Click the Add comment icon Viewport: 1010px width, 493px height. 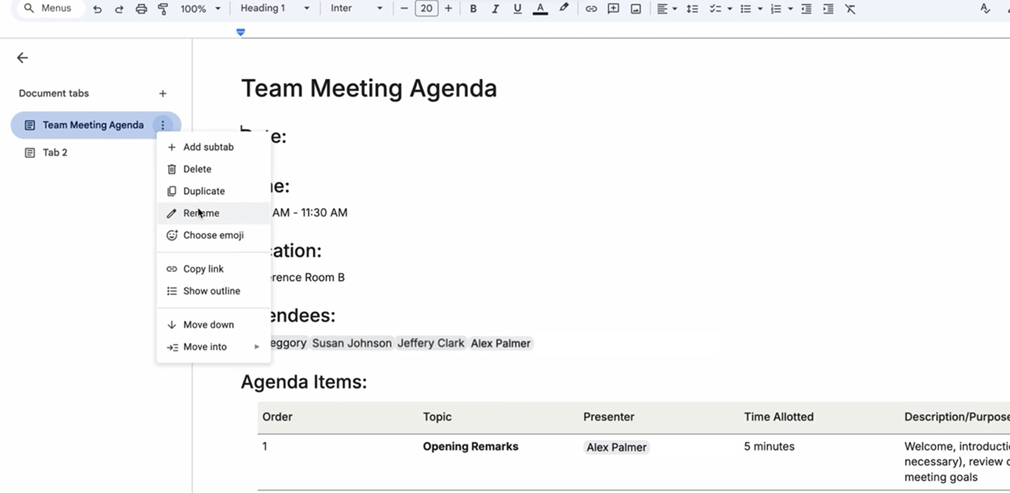click(x=613, y=9)
